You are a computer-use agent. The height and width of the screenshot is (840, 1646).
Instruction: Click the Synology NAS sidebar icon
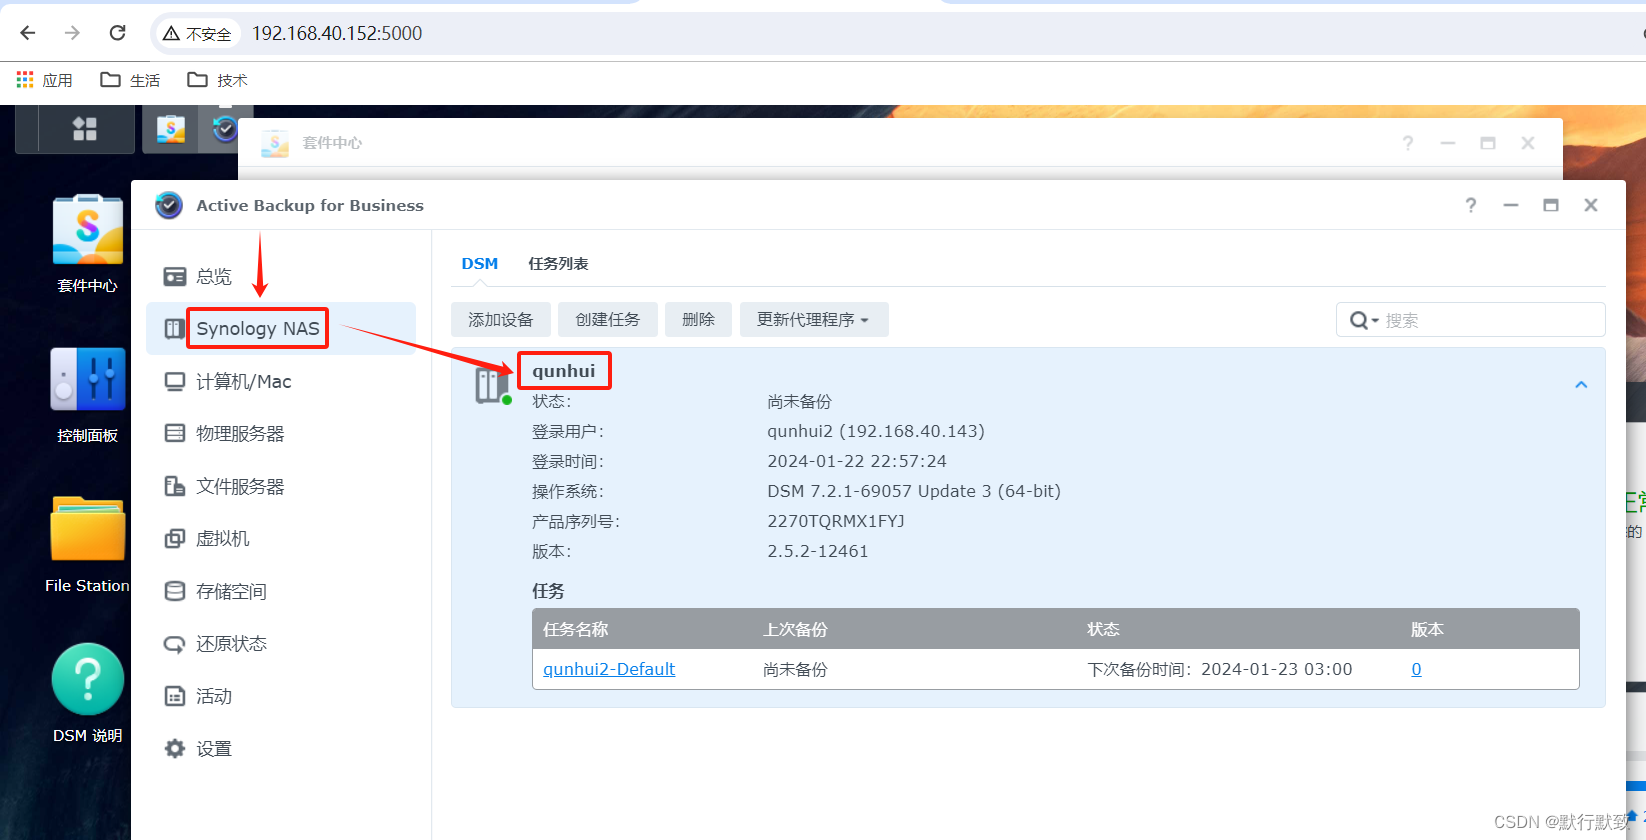(174, 328)
